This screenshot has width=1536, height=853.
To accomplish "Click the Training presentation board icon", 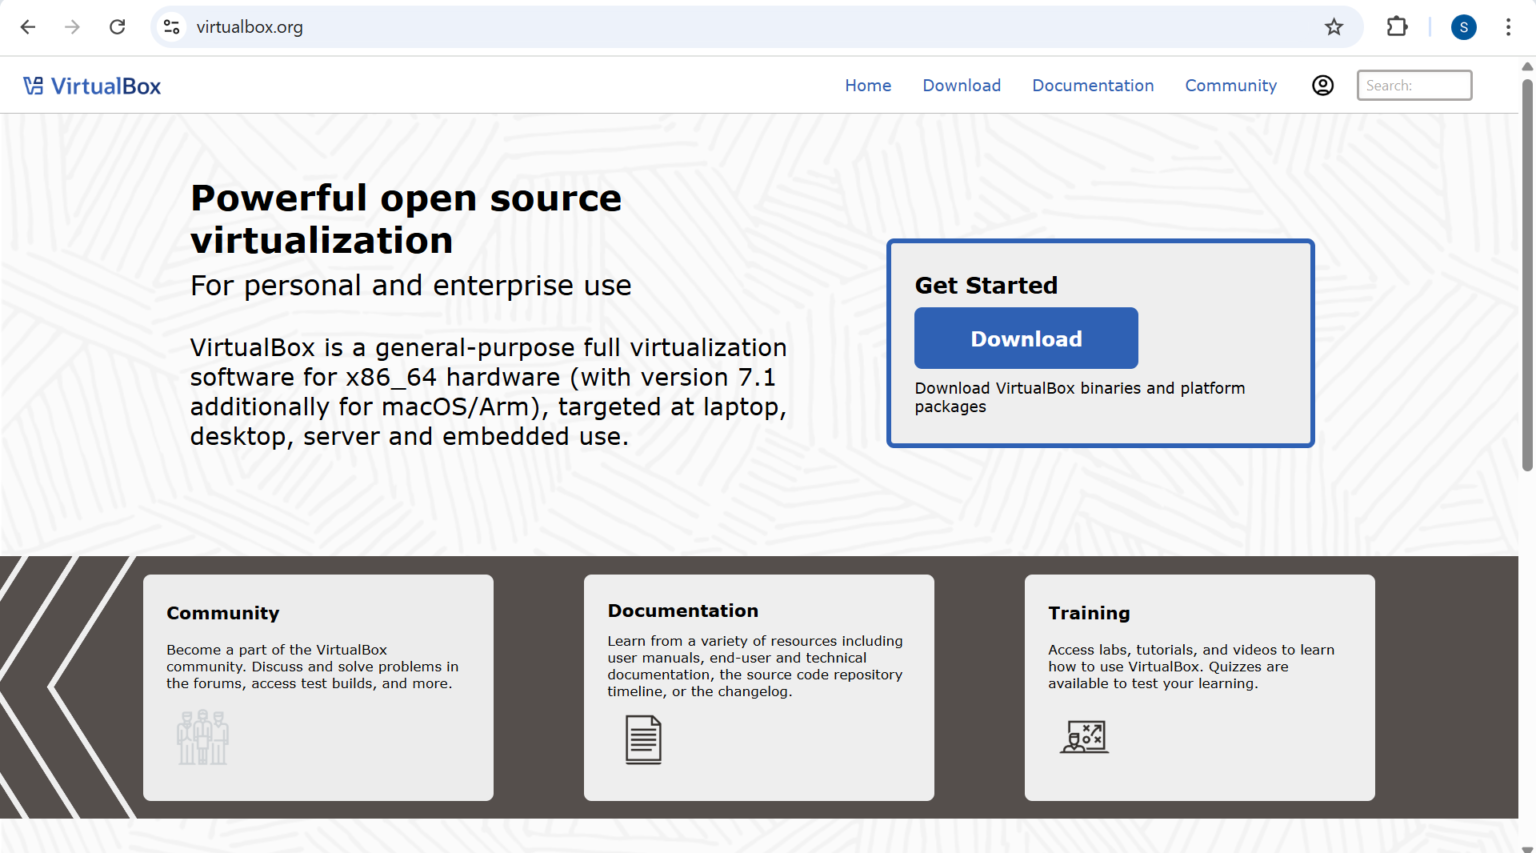I will 1084,737.
